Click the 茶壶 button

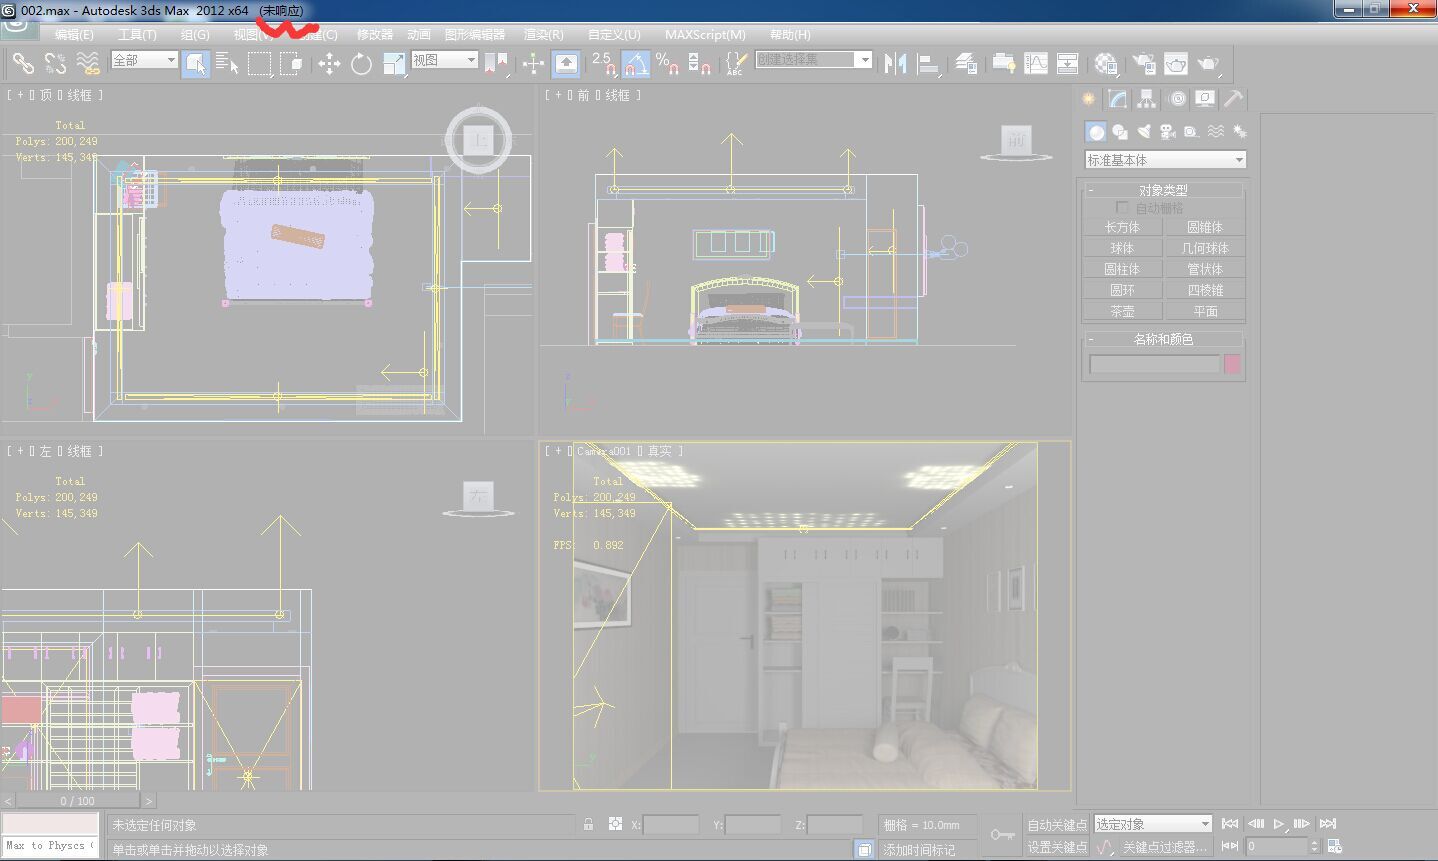pyautogui.click(x=1122, y=311)
